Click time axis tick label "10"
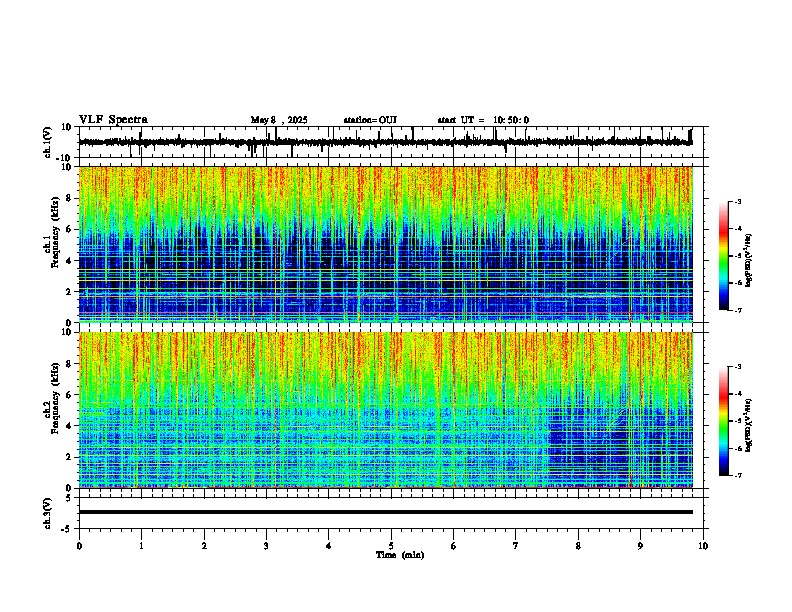The image size is (792, 612). [x=703, y=546]
